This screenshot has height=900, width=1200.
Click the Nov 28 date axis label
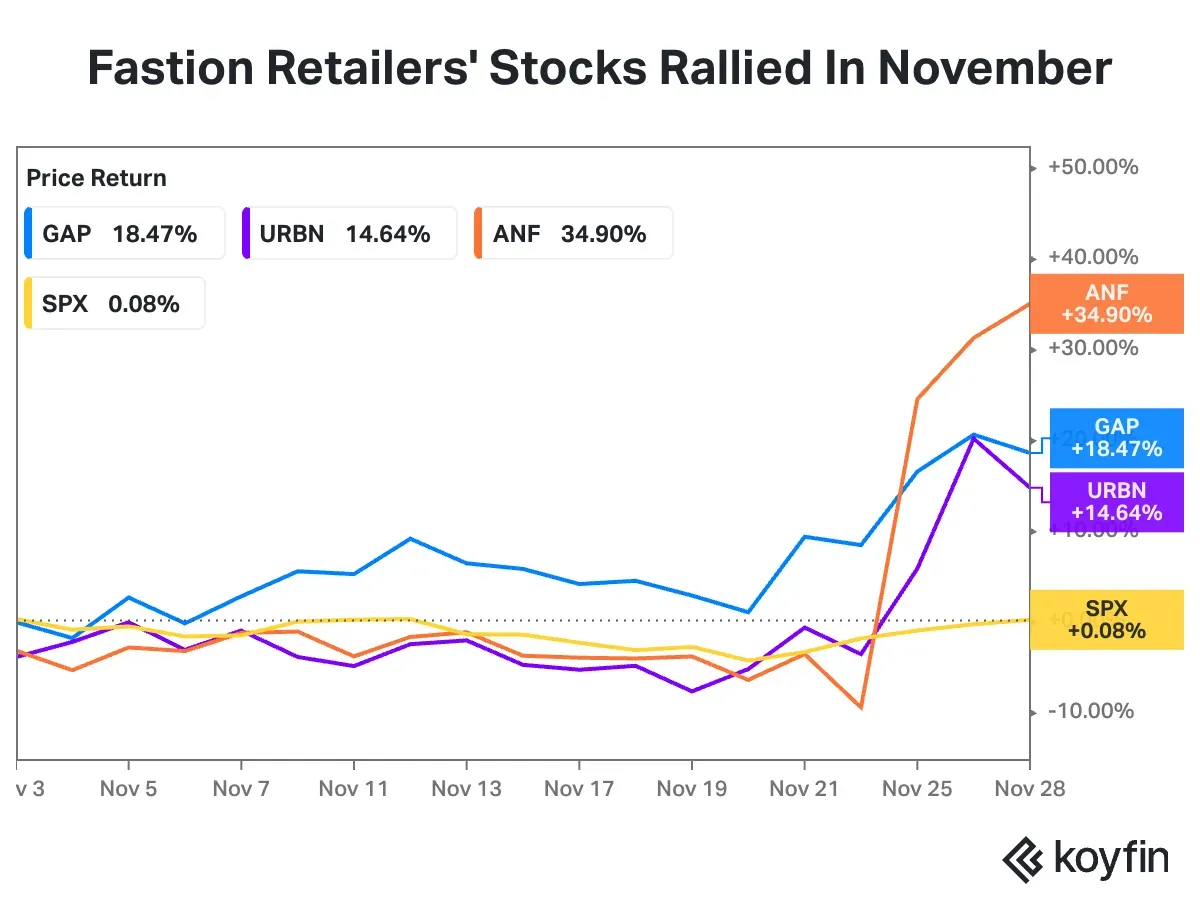(1029, 788)
